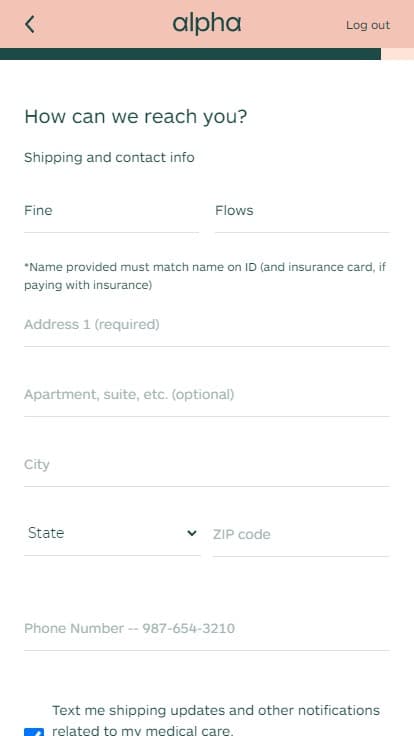Image resolution: width=414 pixels, height=736 pixels.
Task: Click the unfilled end of progress bar
Action: [397, 54]
